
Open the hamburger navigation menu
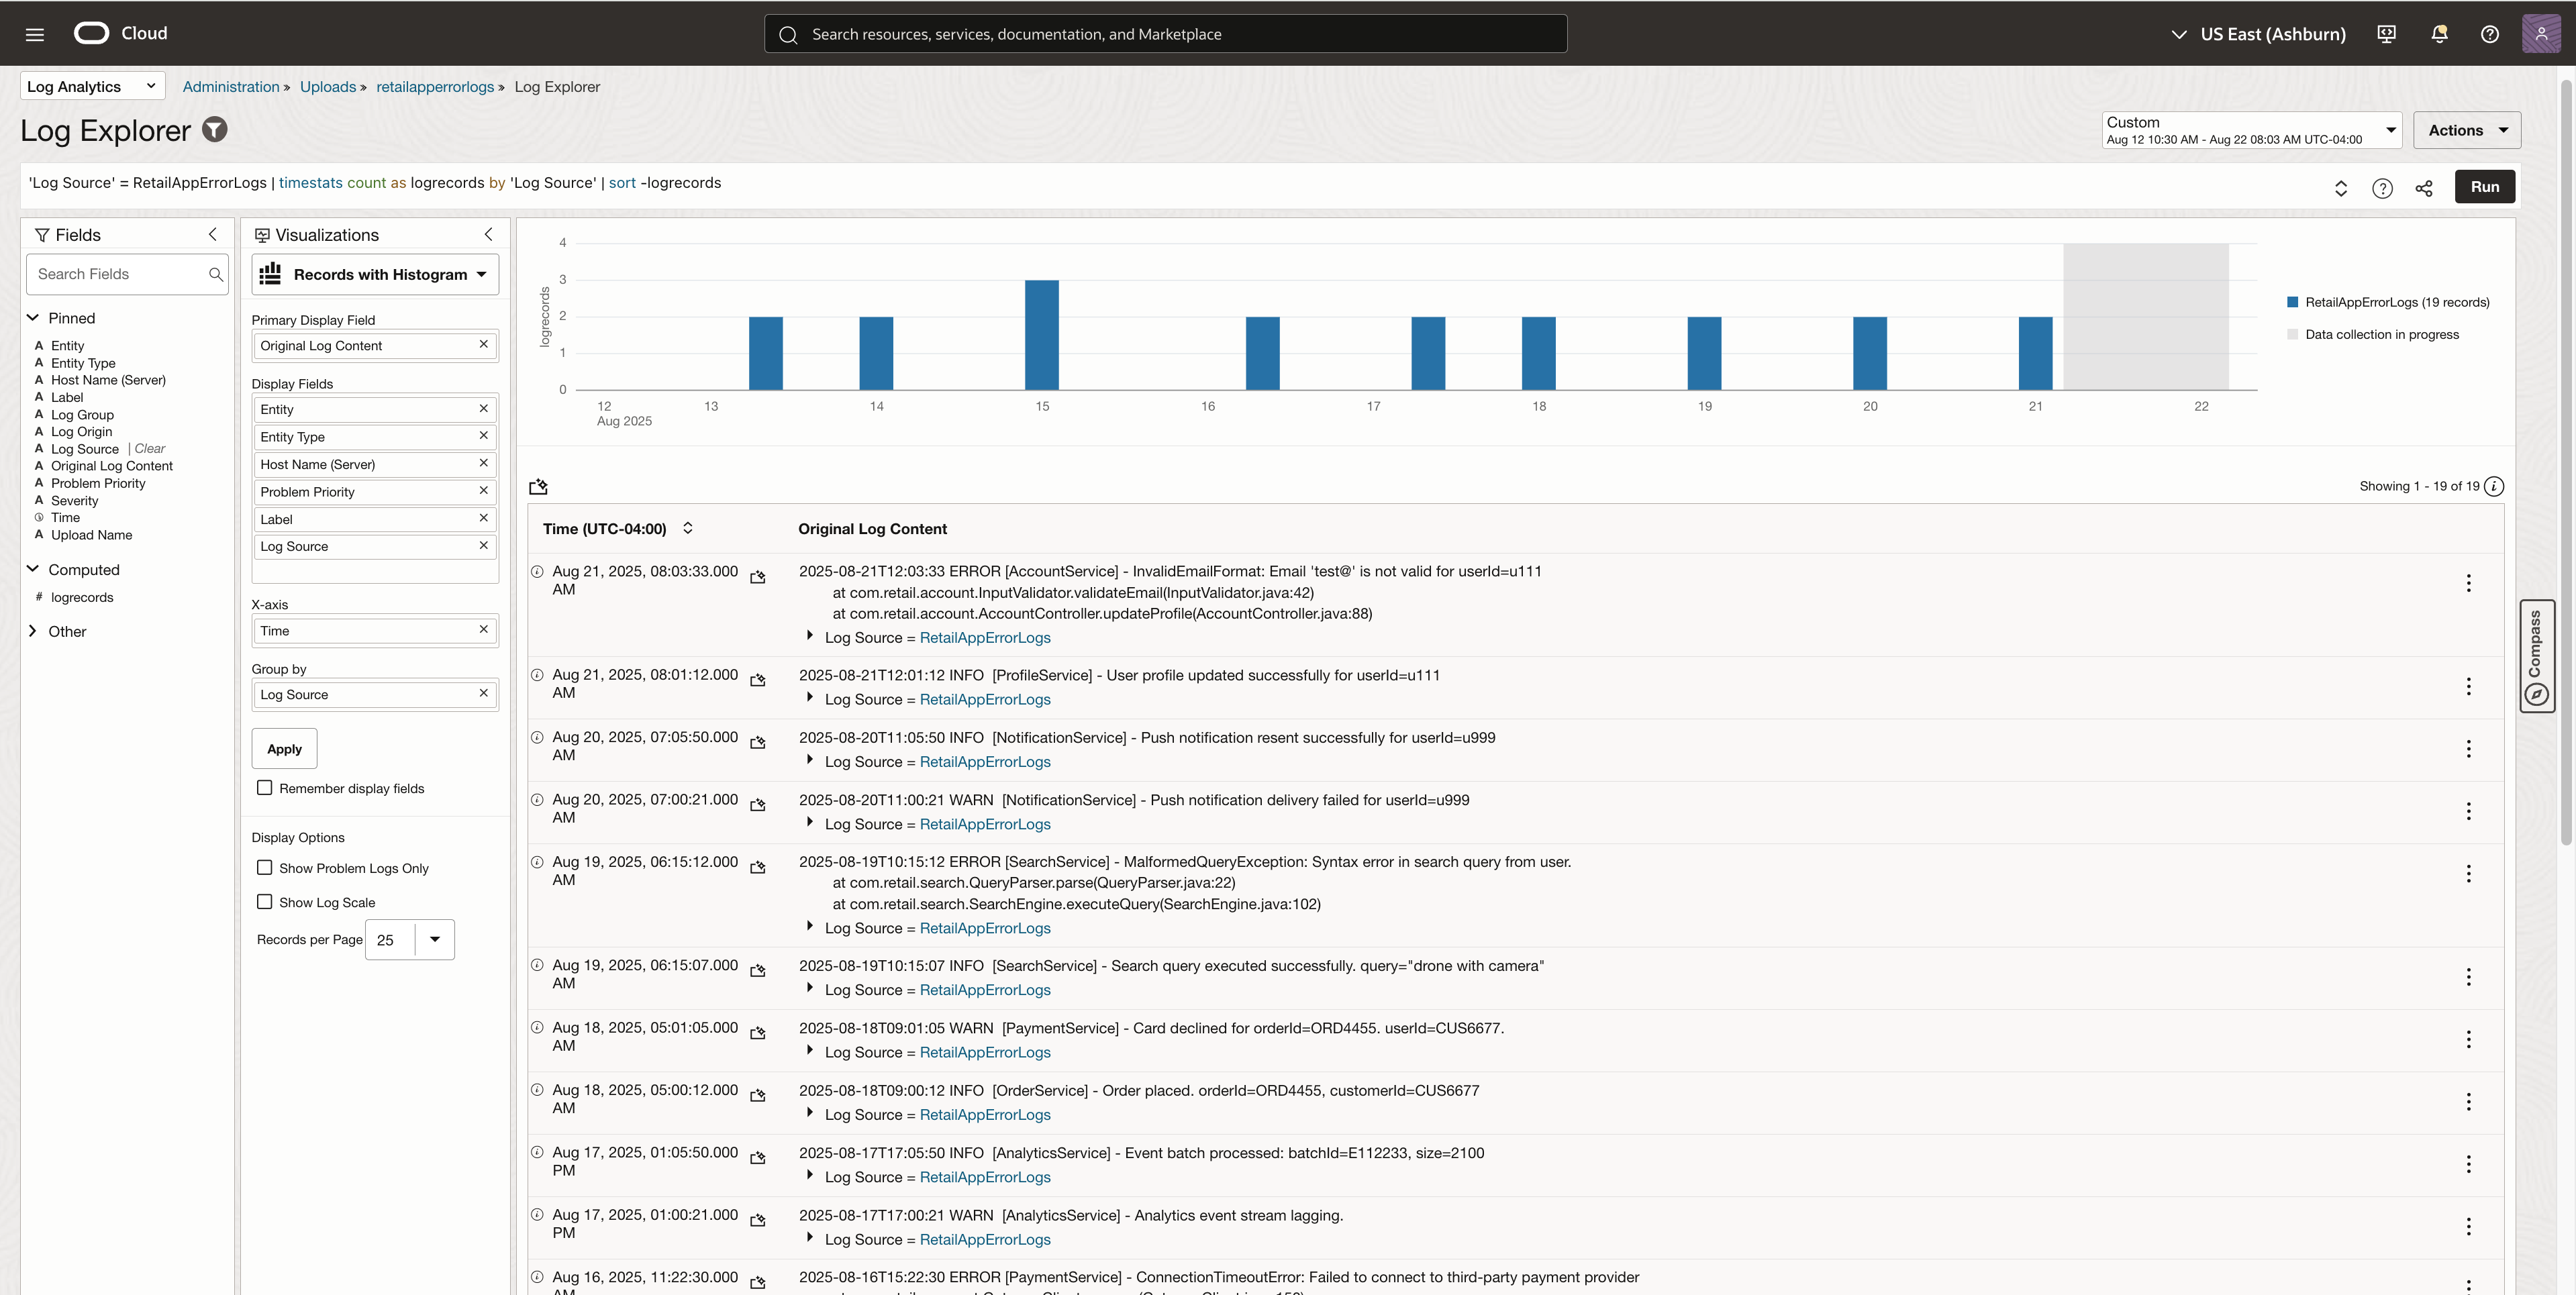coord(35,34)
